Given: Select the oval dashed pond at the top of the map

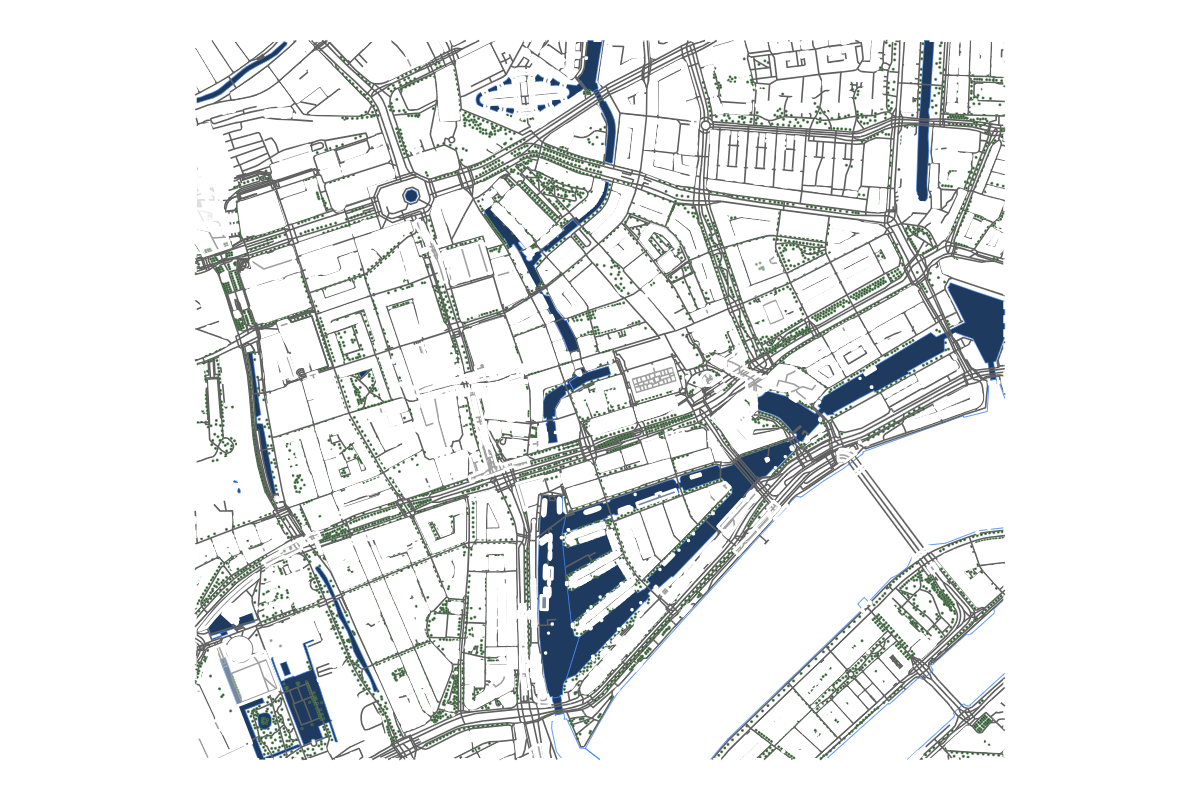Looking at the screenshot, I should click(530, 93).
